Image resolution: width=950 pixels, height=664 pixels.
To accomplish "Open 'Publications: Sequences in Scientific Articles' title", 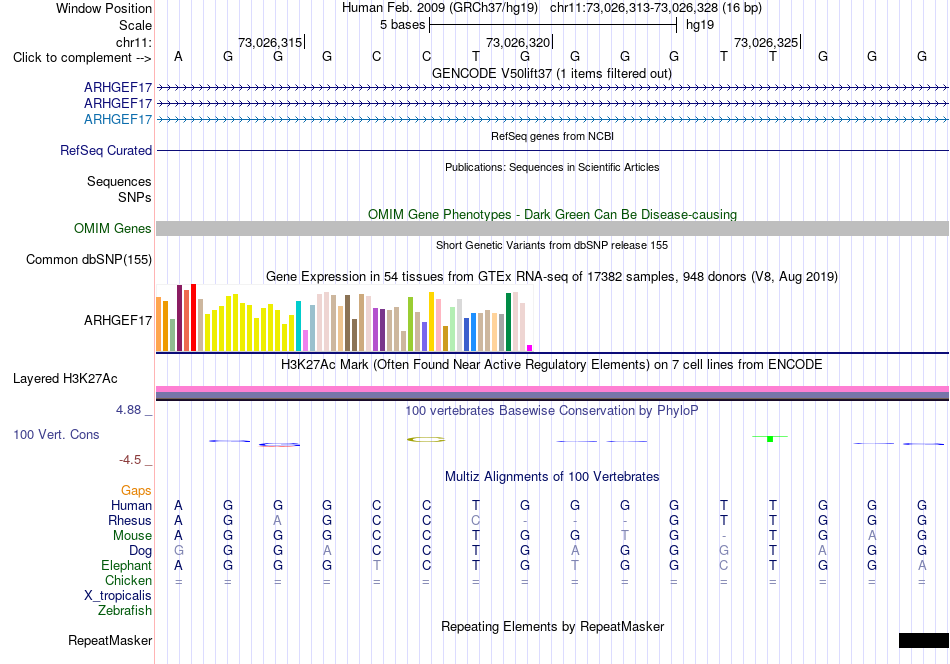I will tap(552, 167).
